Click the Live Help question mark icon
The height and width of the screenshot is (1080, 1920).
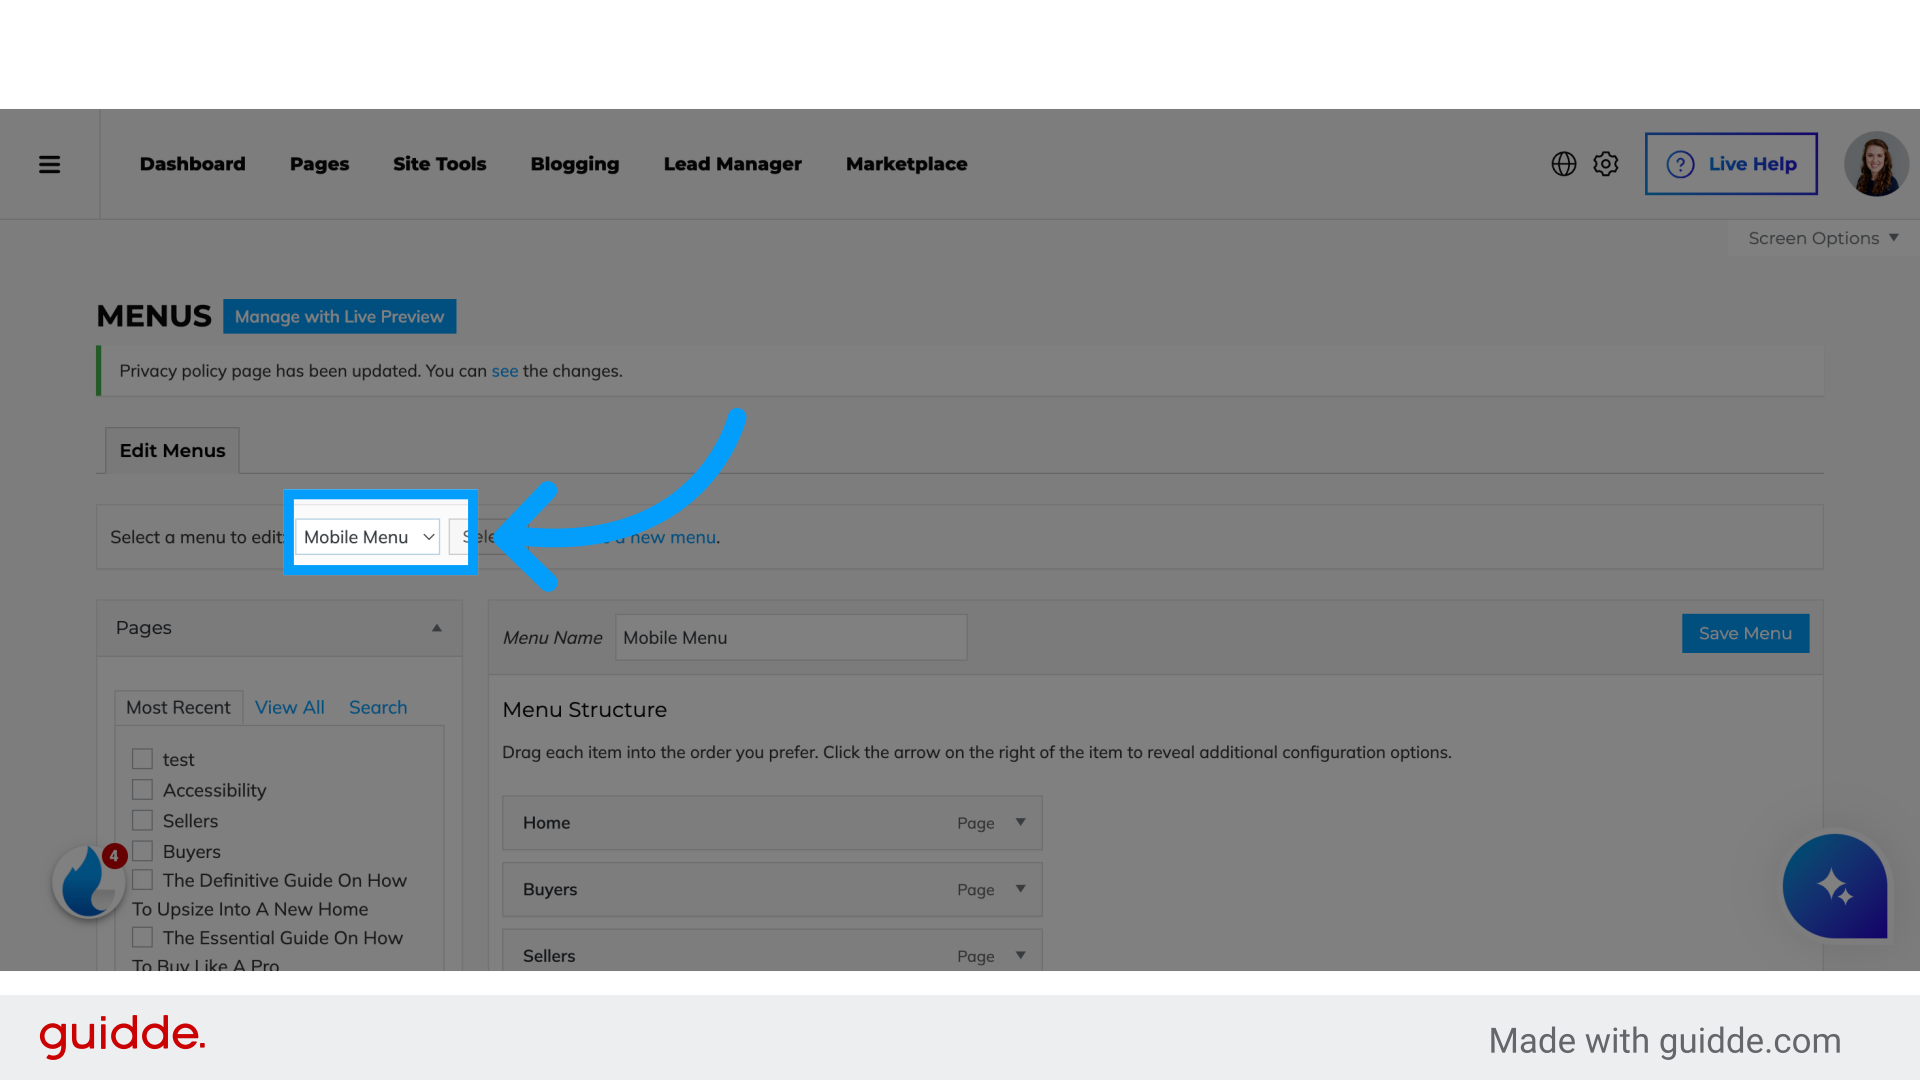(x=1680, y=163)
